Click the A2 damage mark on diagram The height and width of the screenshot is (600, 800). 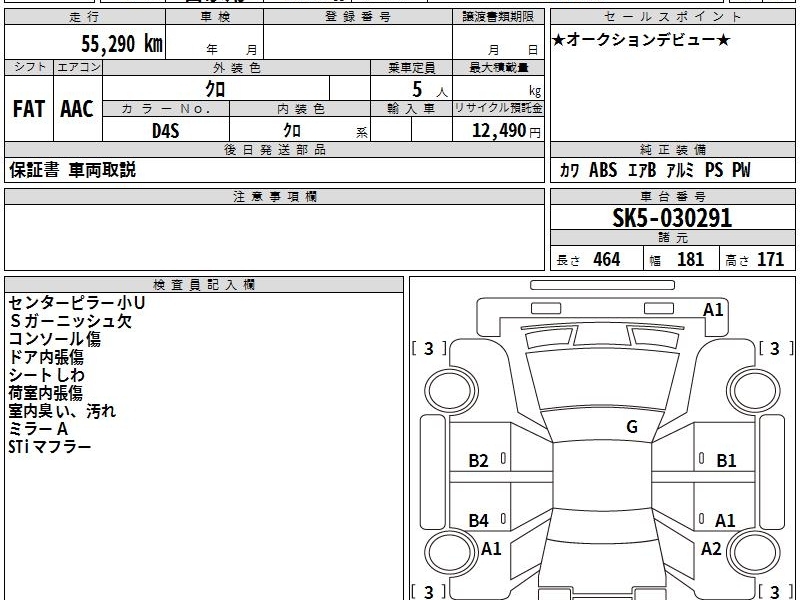pos(711,549)
